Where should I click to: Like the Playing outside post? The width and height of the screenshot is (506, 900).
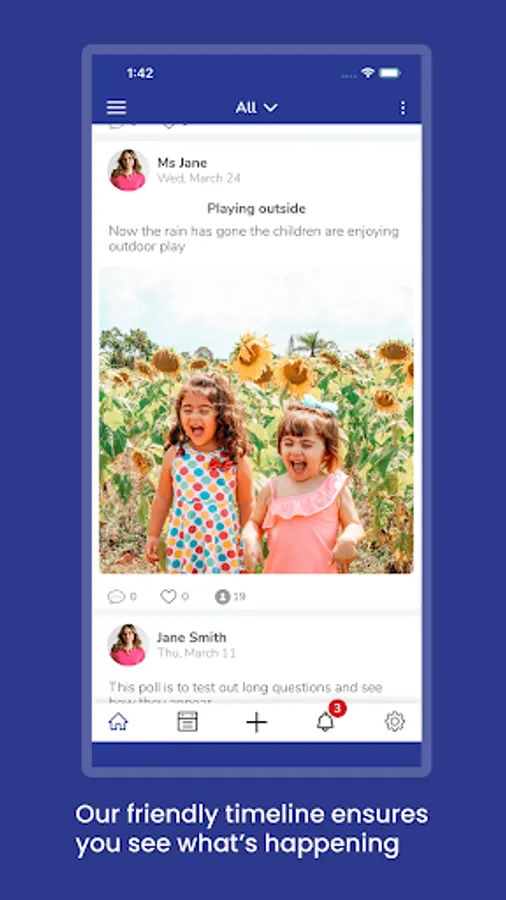point(174,597)
